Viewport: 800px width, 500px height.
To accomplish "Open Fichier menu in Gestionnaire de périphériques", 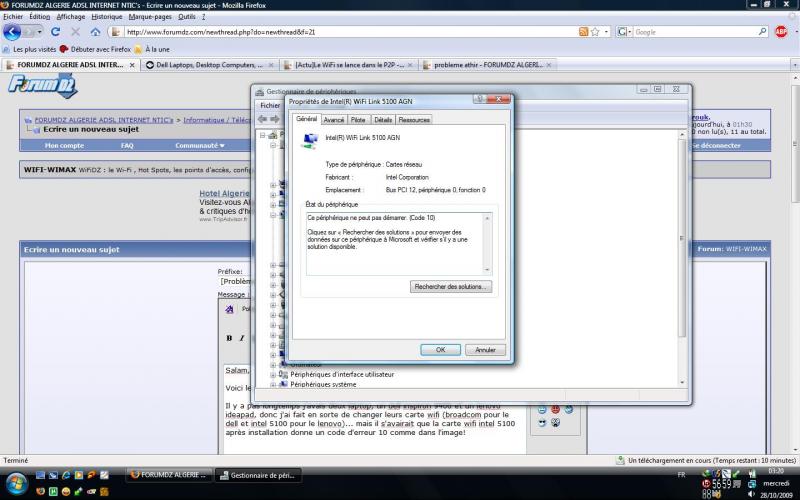I will coord(270,106).
